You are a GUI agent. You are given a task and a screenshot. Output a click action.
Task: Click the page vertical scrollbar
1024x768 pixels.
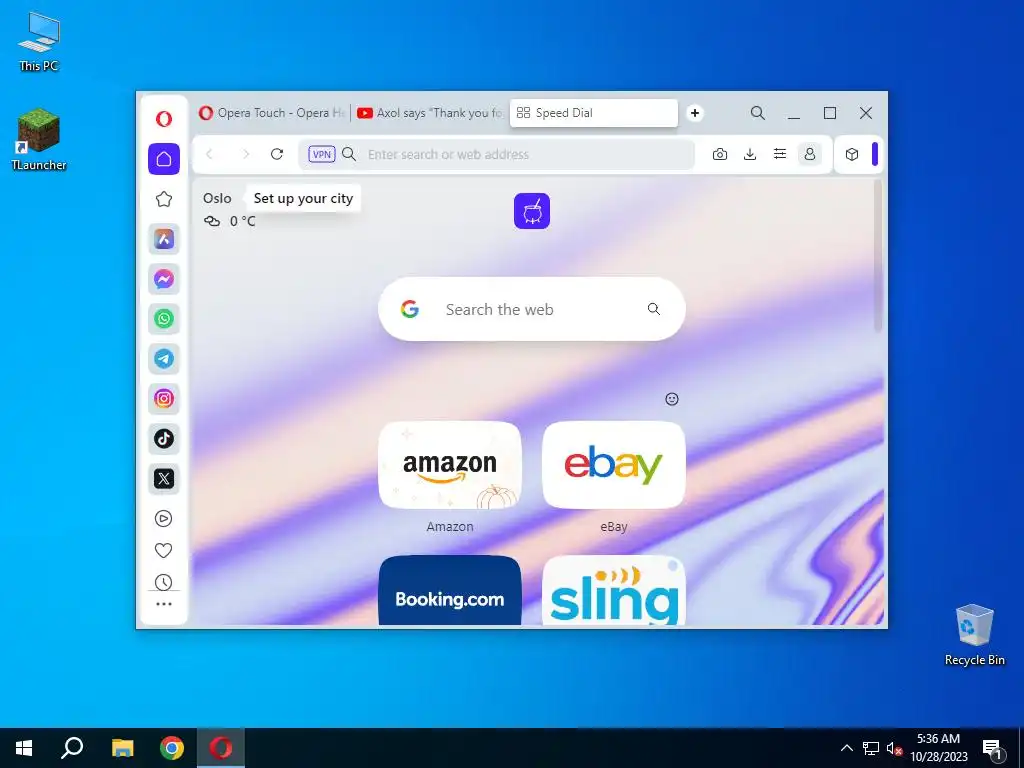click(x=878, y=255)
